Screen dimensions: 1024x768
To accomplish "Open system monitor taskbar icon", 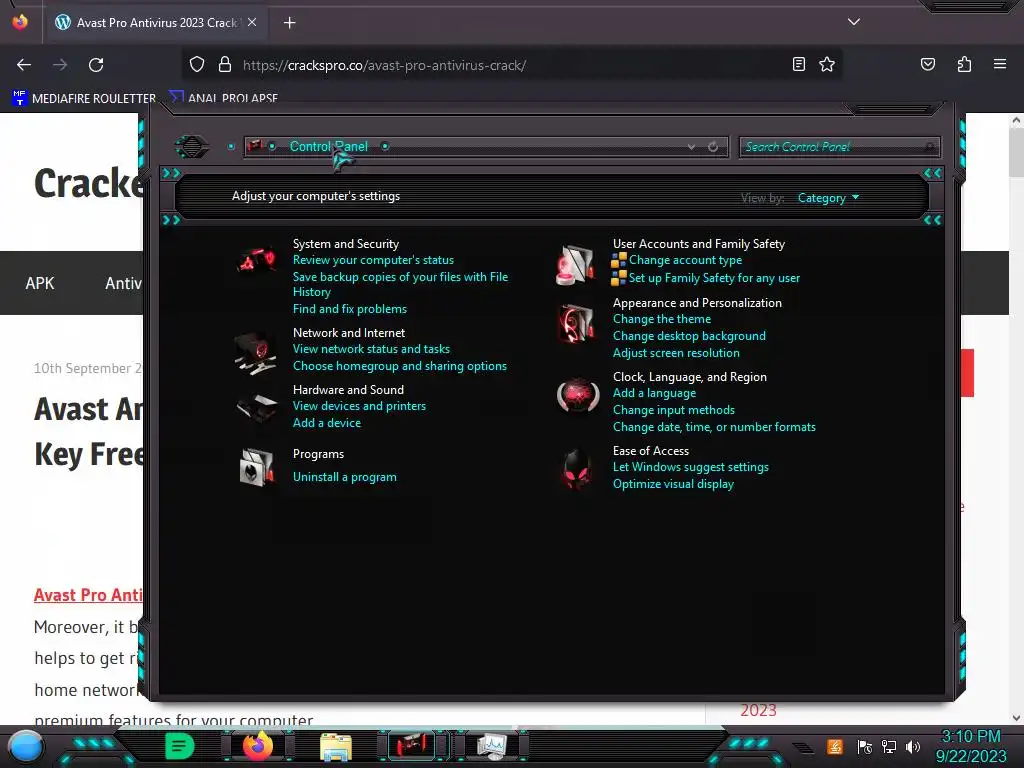I will (491, 746).
